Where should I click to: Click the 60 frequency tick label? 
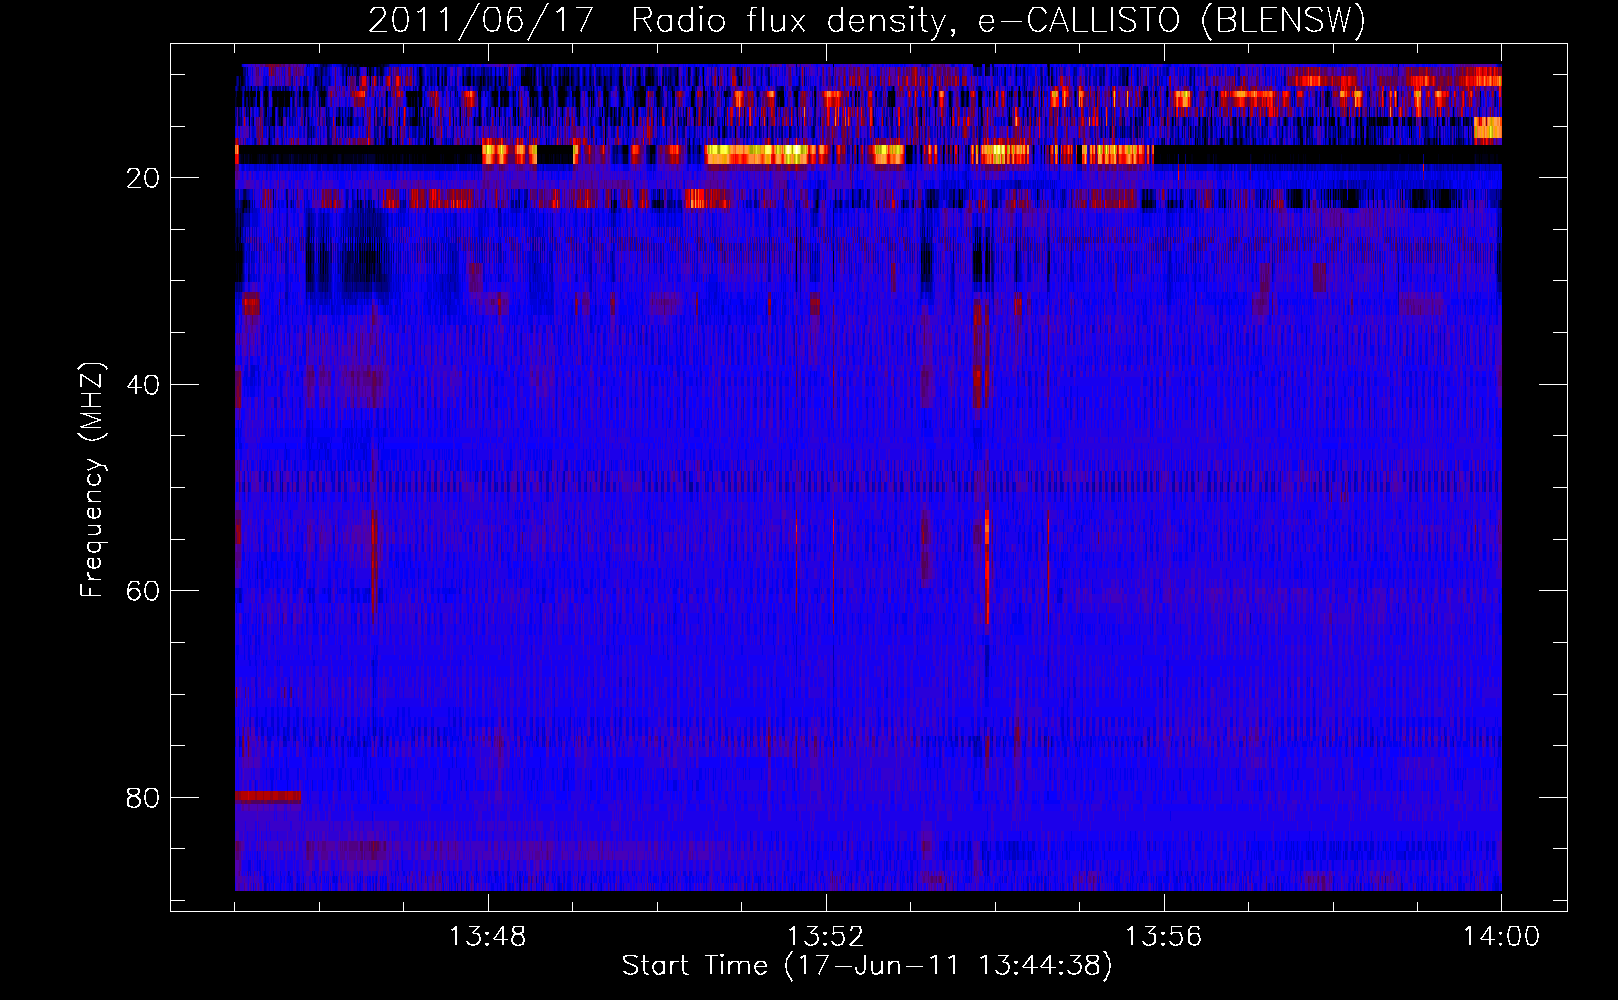(143, 591)
